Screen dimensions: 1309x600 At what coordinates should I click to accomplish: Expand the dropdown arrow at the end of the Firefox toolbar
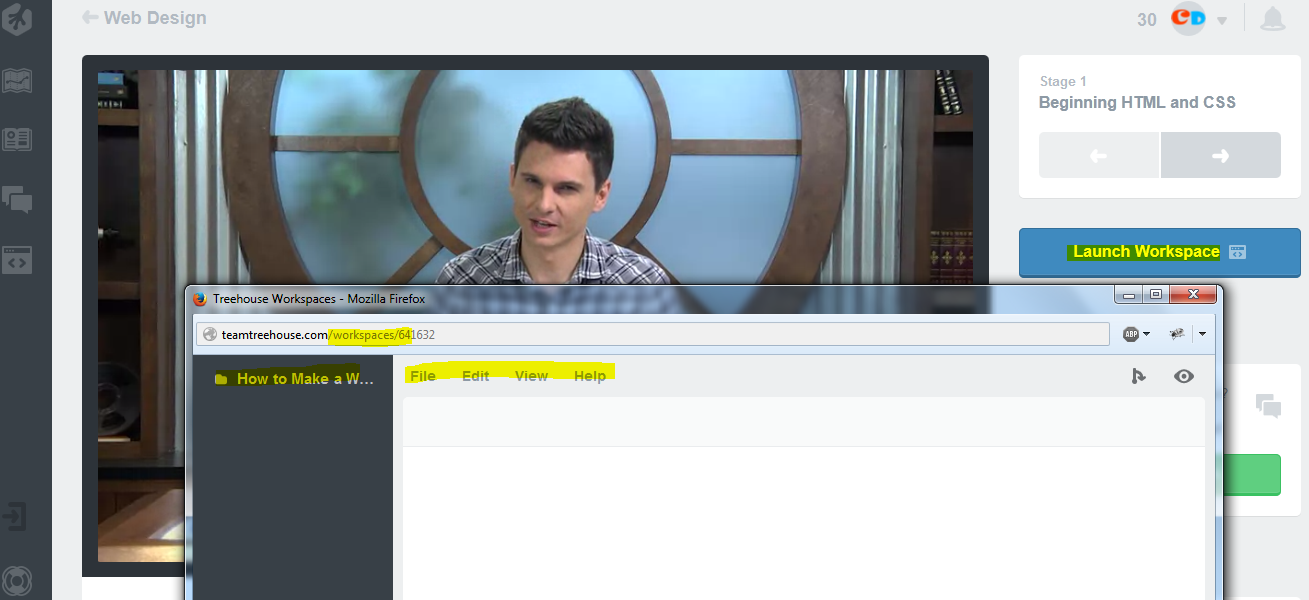tap(1203, 334)
